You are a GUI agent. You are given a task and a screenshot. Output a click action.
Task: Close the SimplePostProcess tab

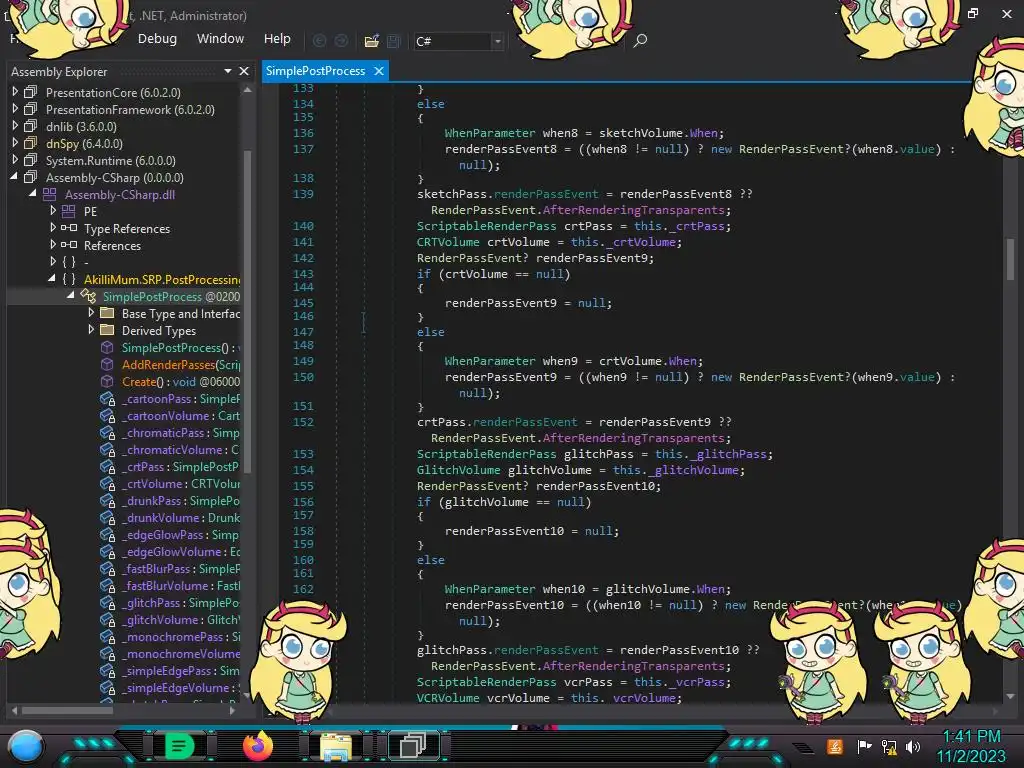pos(379,71)
